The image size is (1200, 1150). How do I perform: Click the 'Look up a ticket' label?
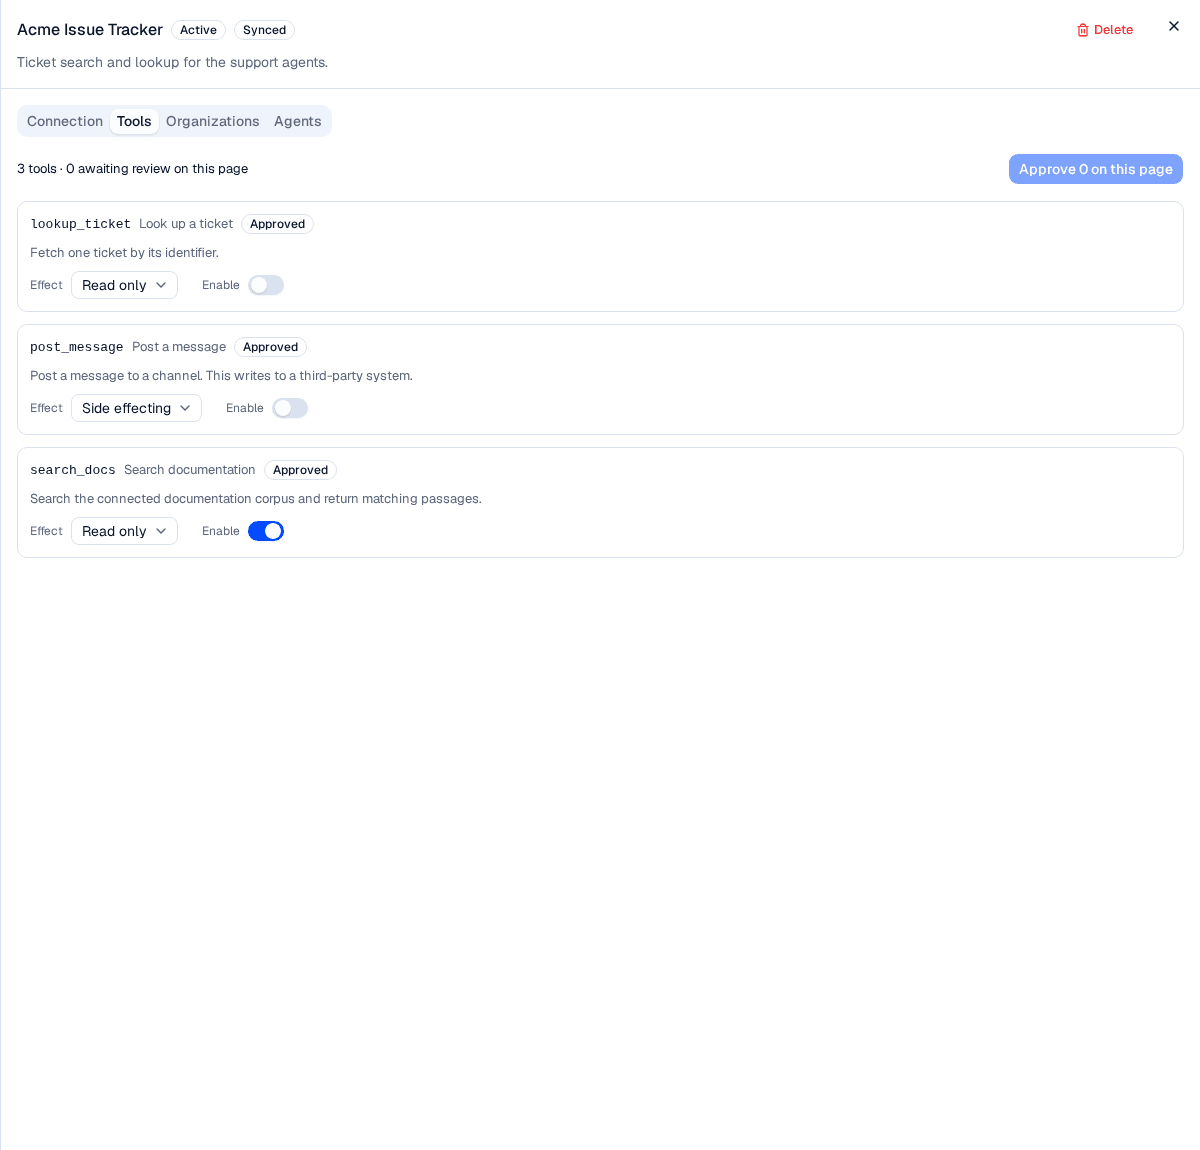coord(186,224)
